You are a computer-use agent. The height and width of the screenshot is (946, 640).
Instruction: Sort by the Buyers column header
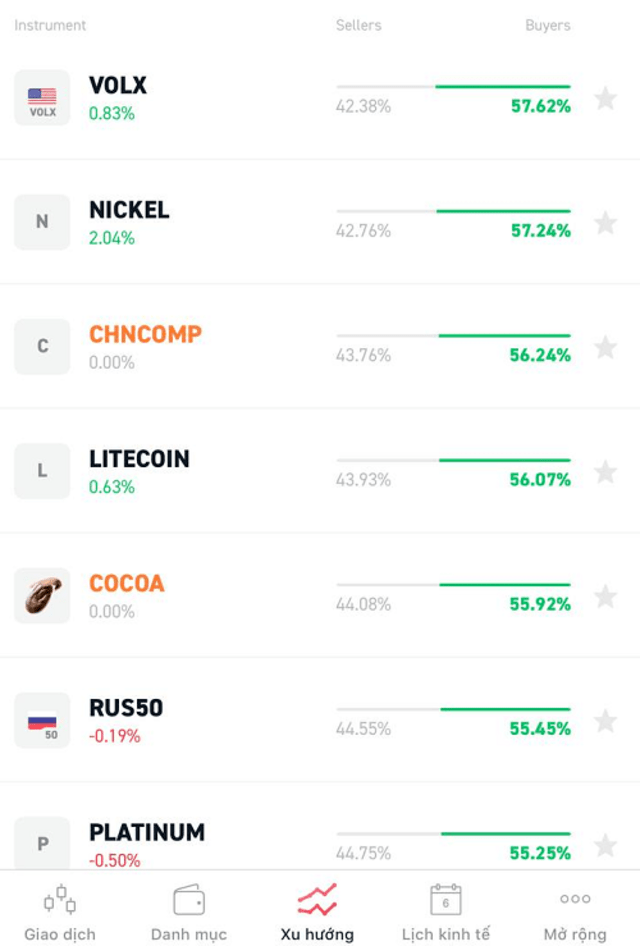(548, 25)
